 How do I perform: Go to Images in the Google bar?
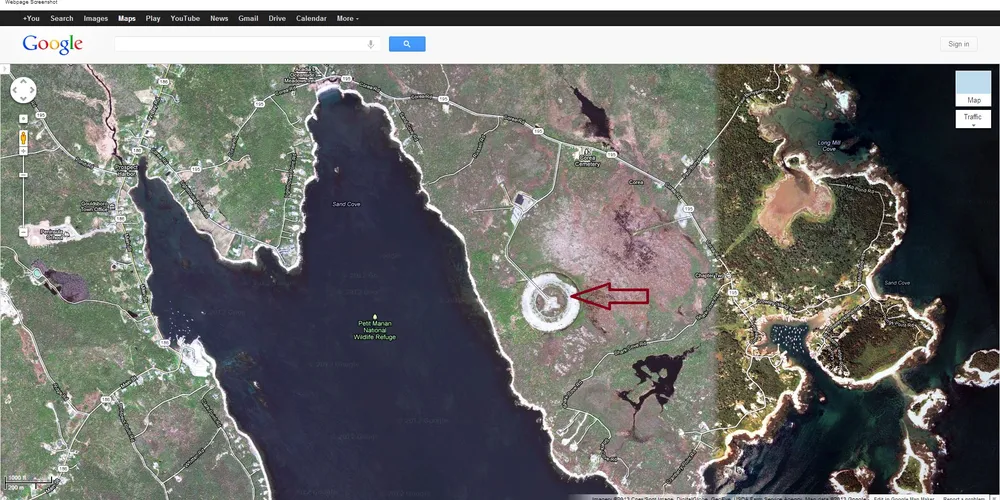[x=96, y=18]
